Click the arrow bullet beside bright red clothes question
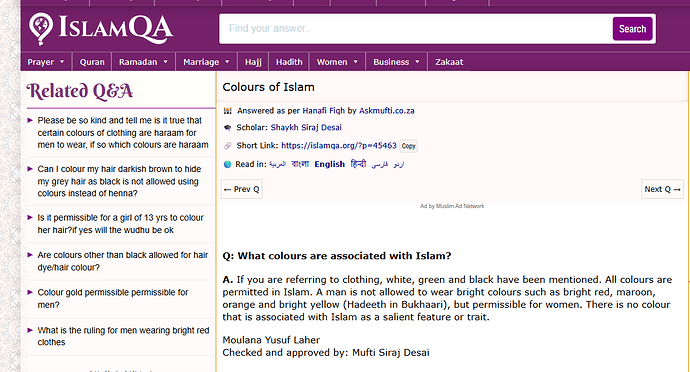The image size is (690, 372). pos(30,330)
